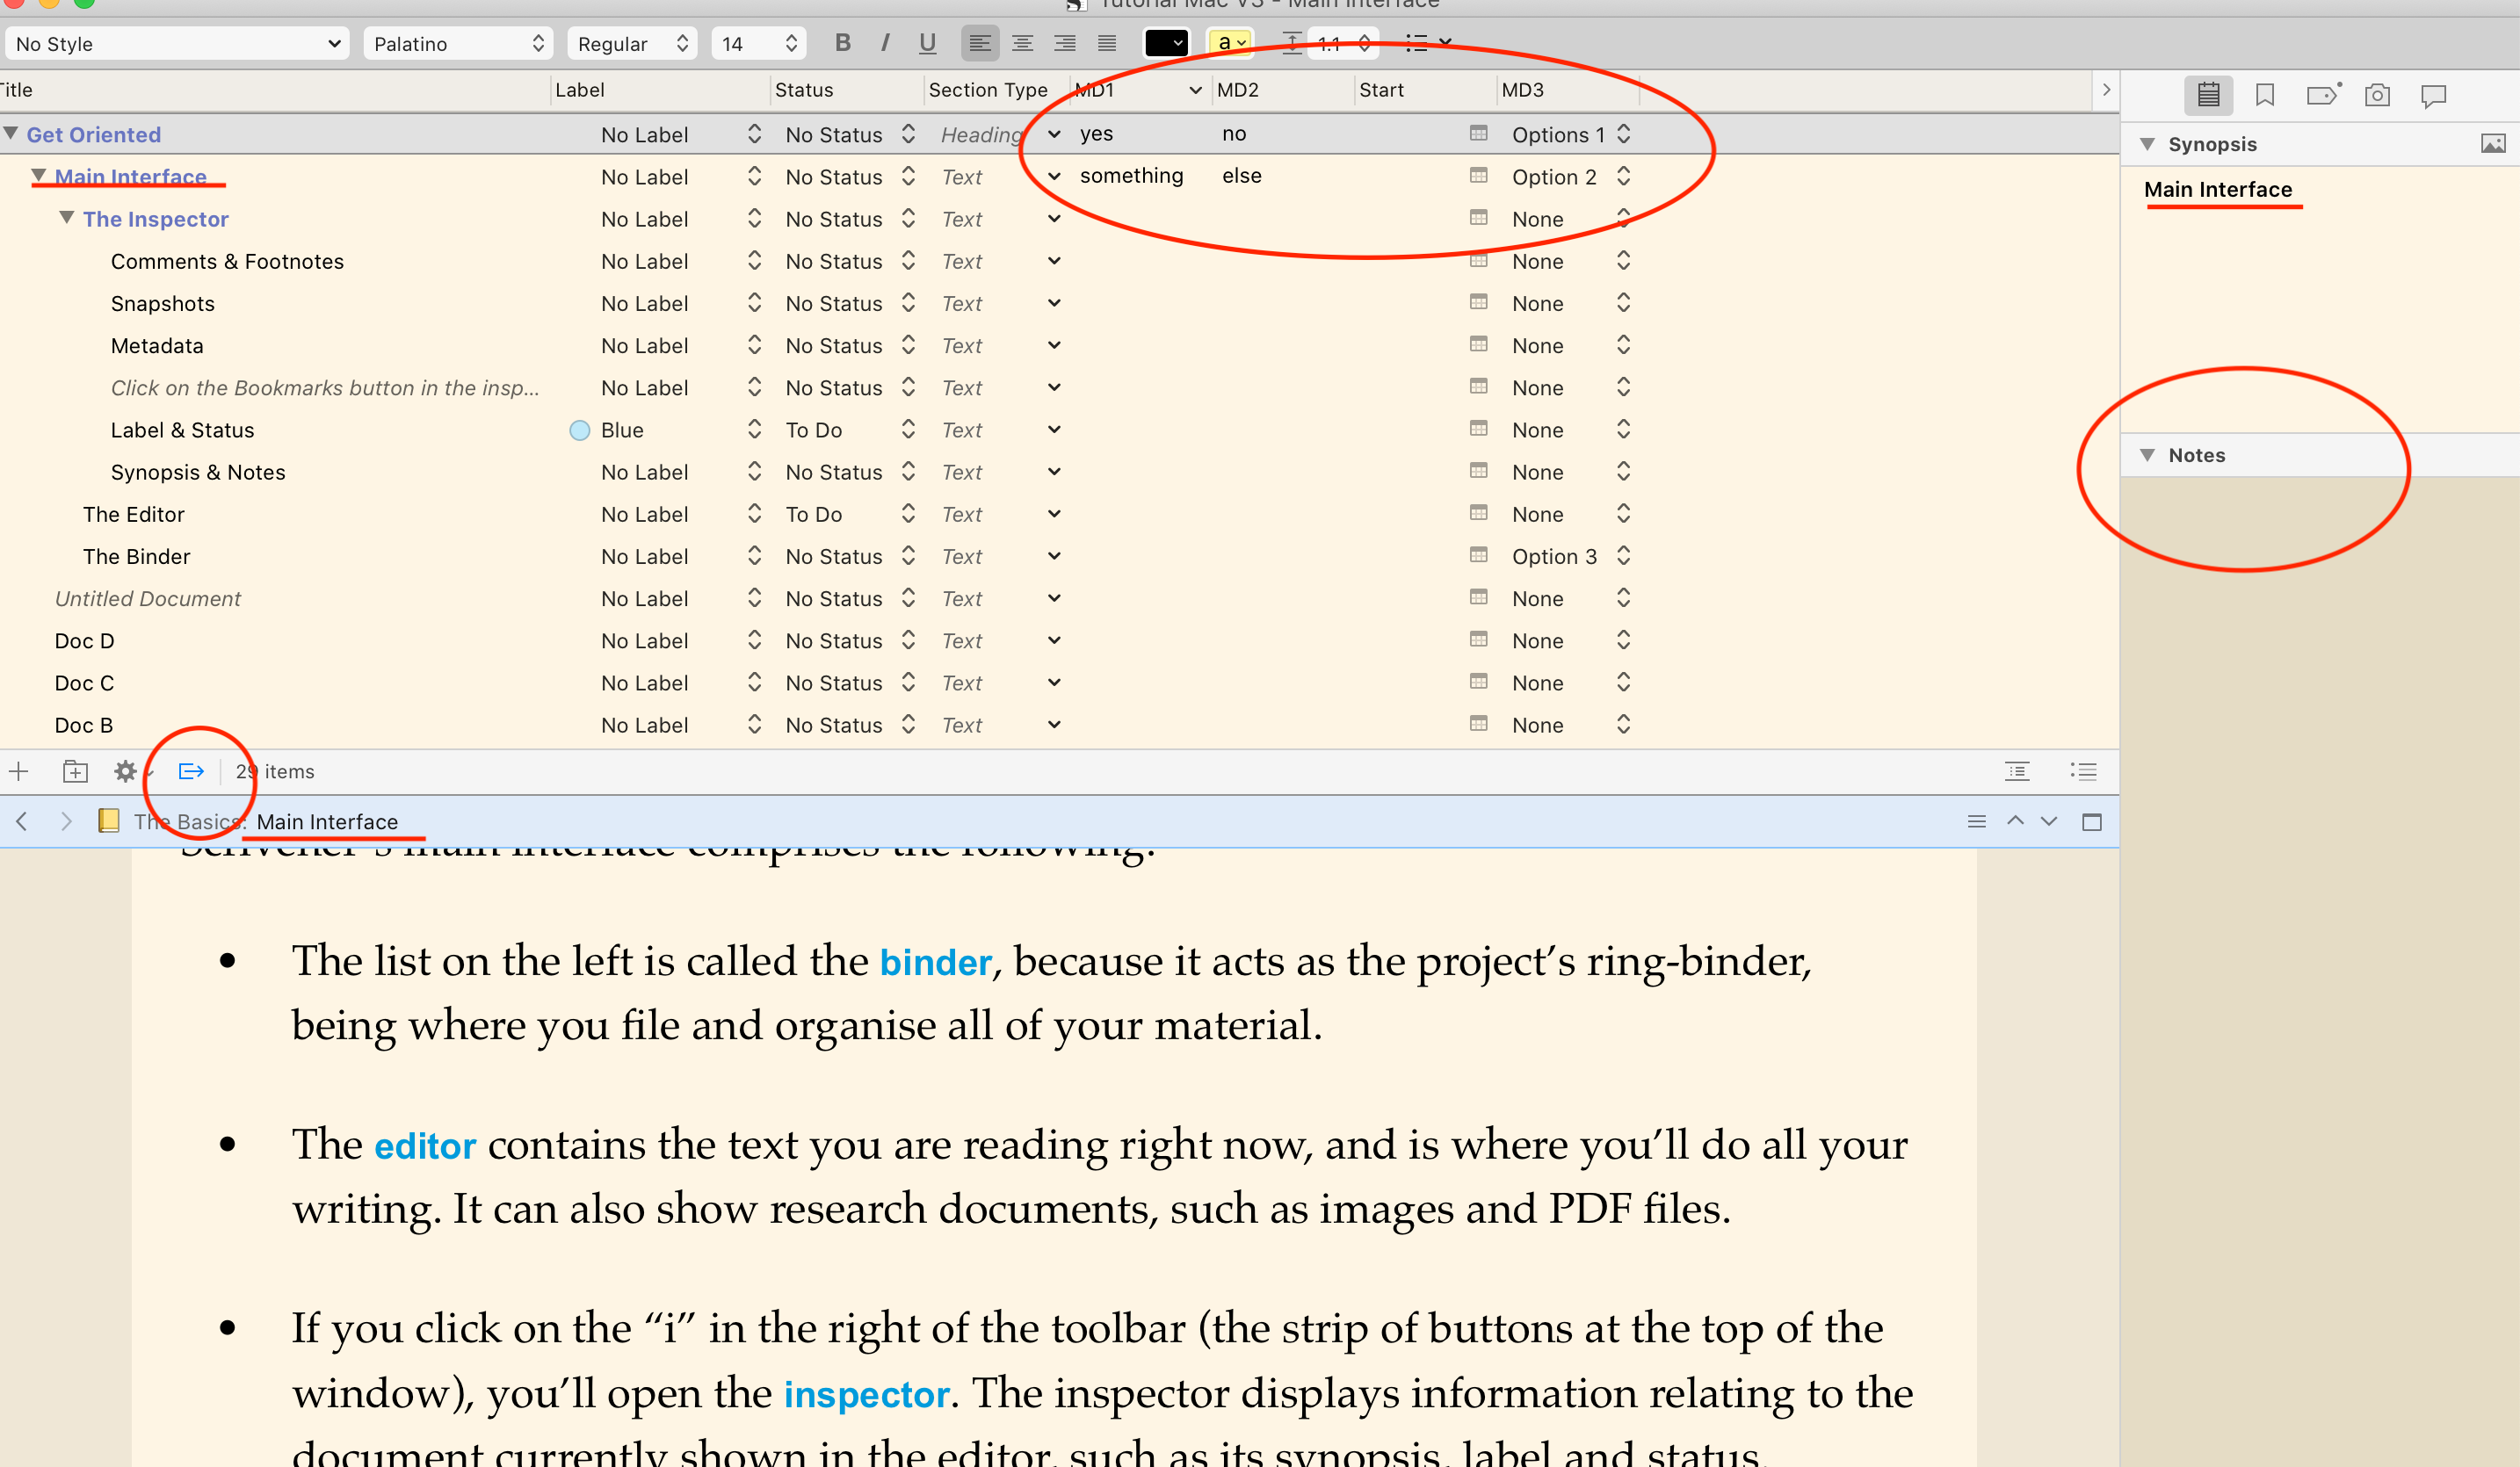Collapse the Get Oriented folder

(11, 133)
